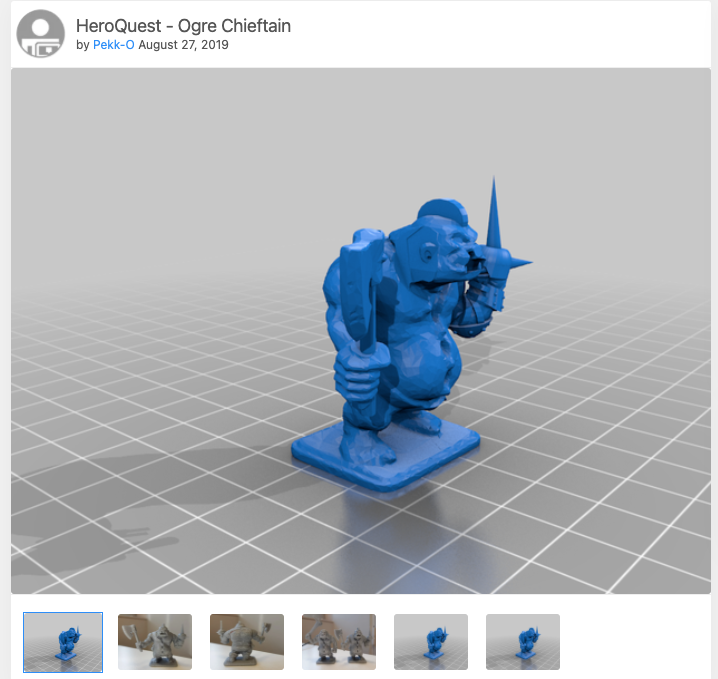This screenshot has width=718, height=679.
Task: Select the two printed ogres thumbnail
Action: (339, 642)
